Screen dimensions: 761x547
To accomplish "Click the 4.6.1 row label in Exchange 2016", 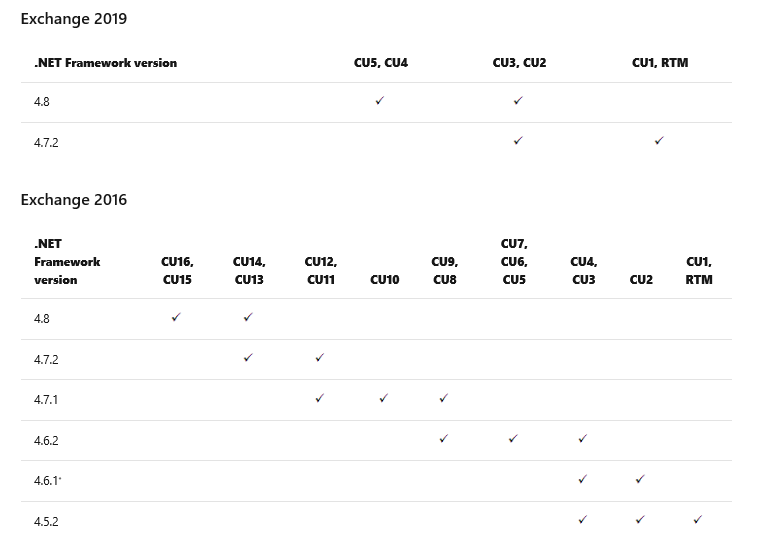I will (x=47, y=481).
